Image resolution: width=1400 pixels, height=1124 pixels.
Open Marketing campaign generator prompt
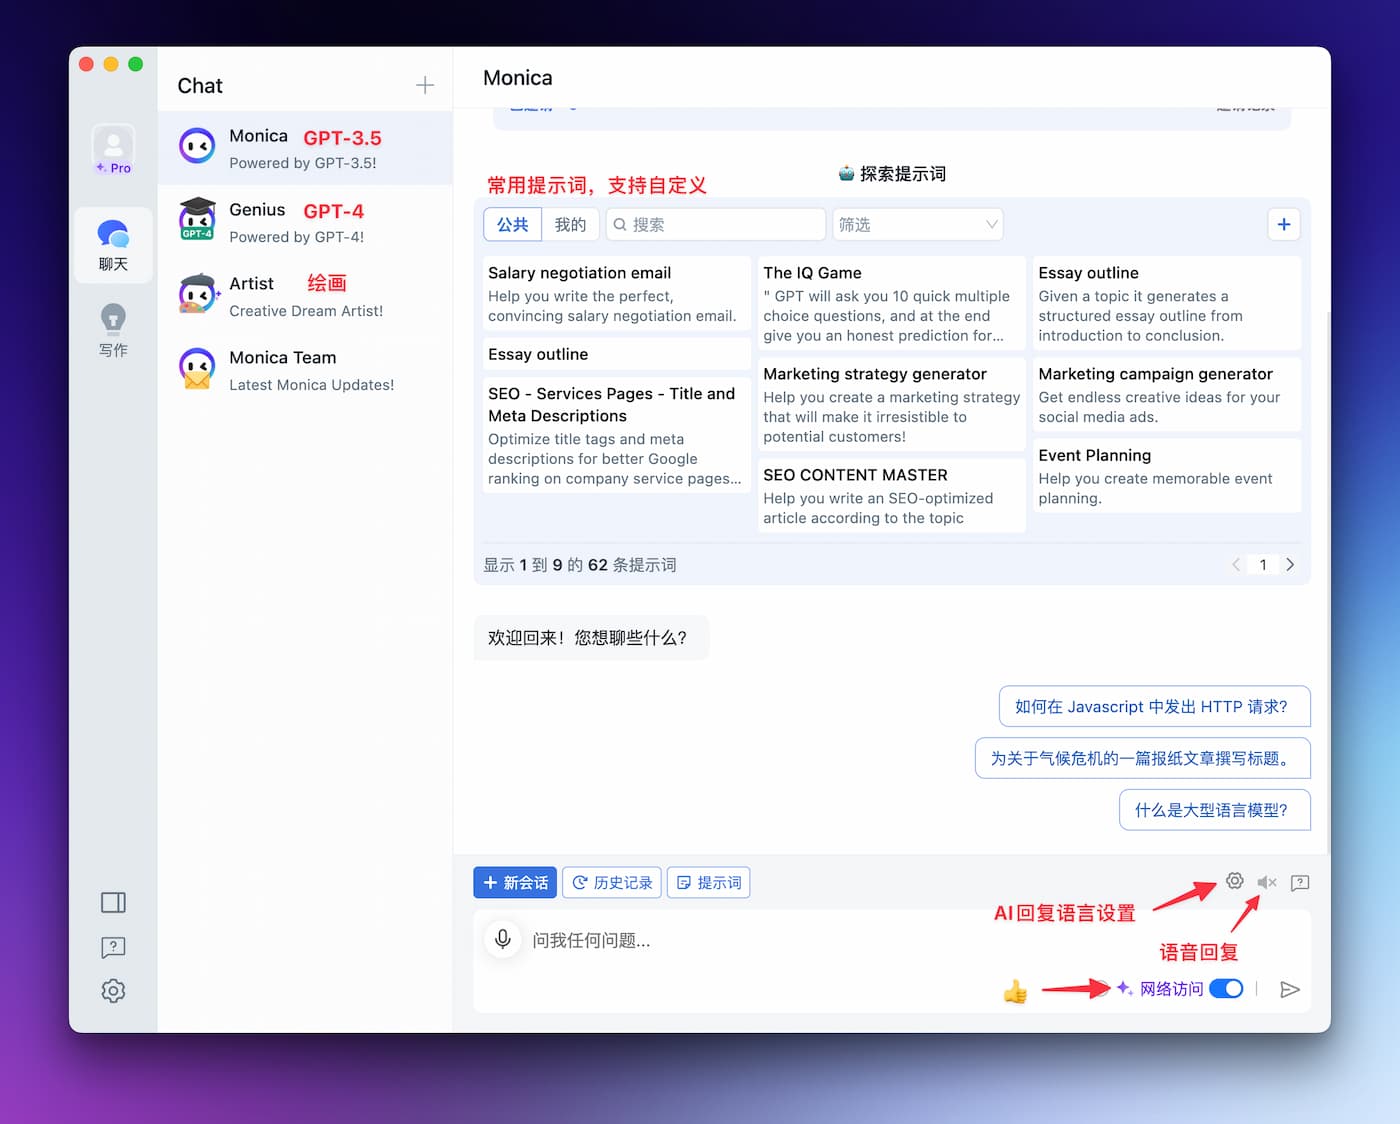click(x=1166, y=394)
